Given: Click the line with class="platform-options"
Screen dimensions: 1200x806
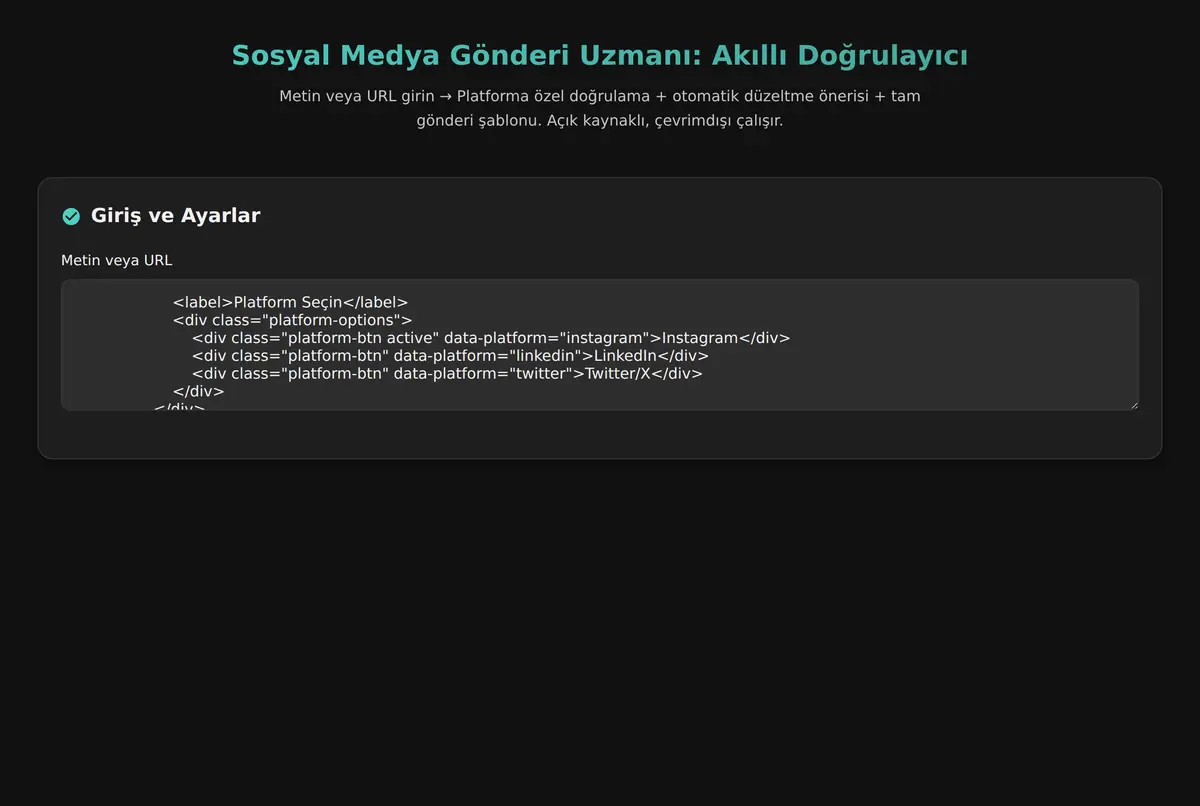Looking at the screenshot, I should tap(292, 320).
